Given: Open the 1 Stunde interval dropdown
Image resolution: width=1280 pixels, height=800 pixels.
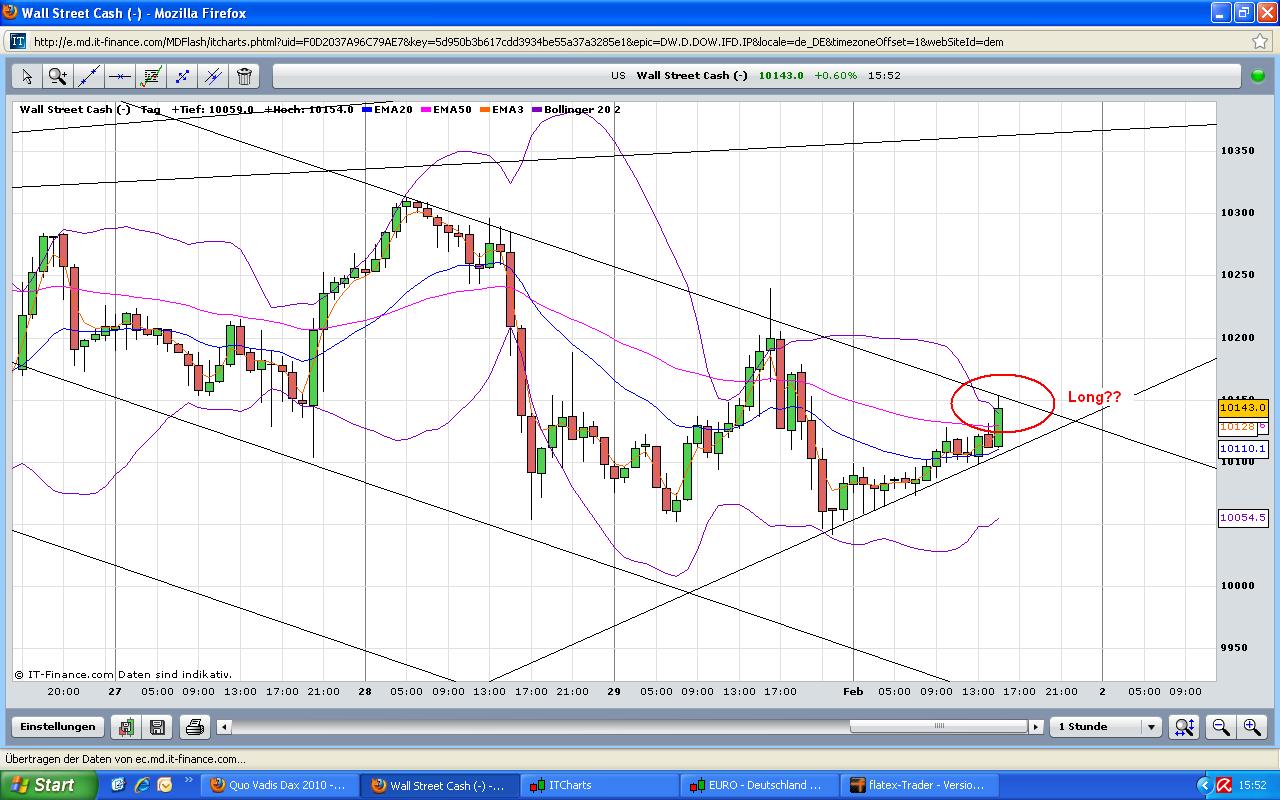Looking at the screenshot, I should point(1108,727).
